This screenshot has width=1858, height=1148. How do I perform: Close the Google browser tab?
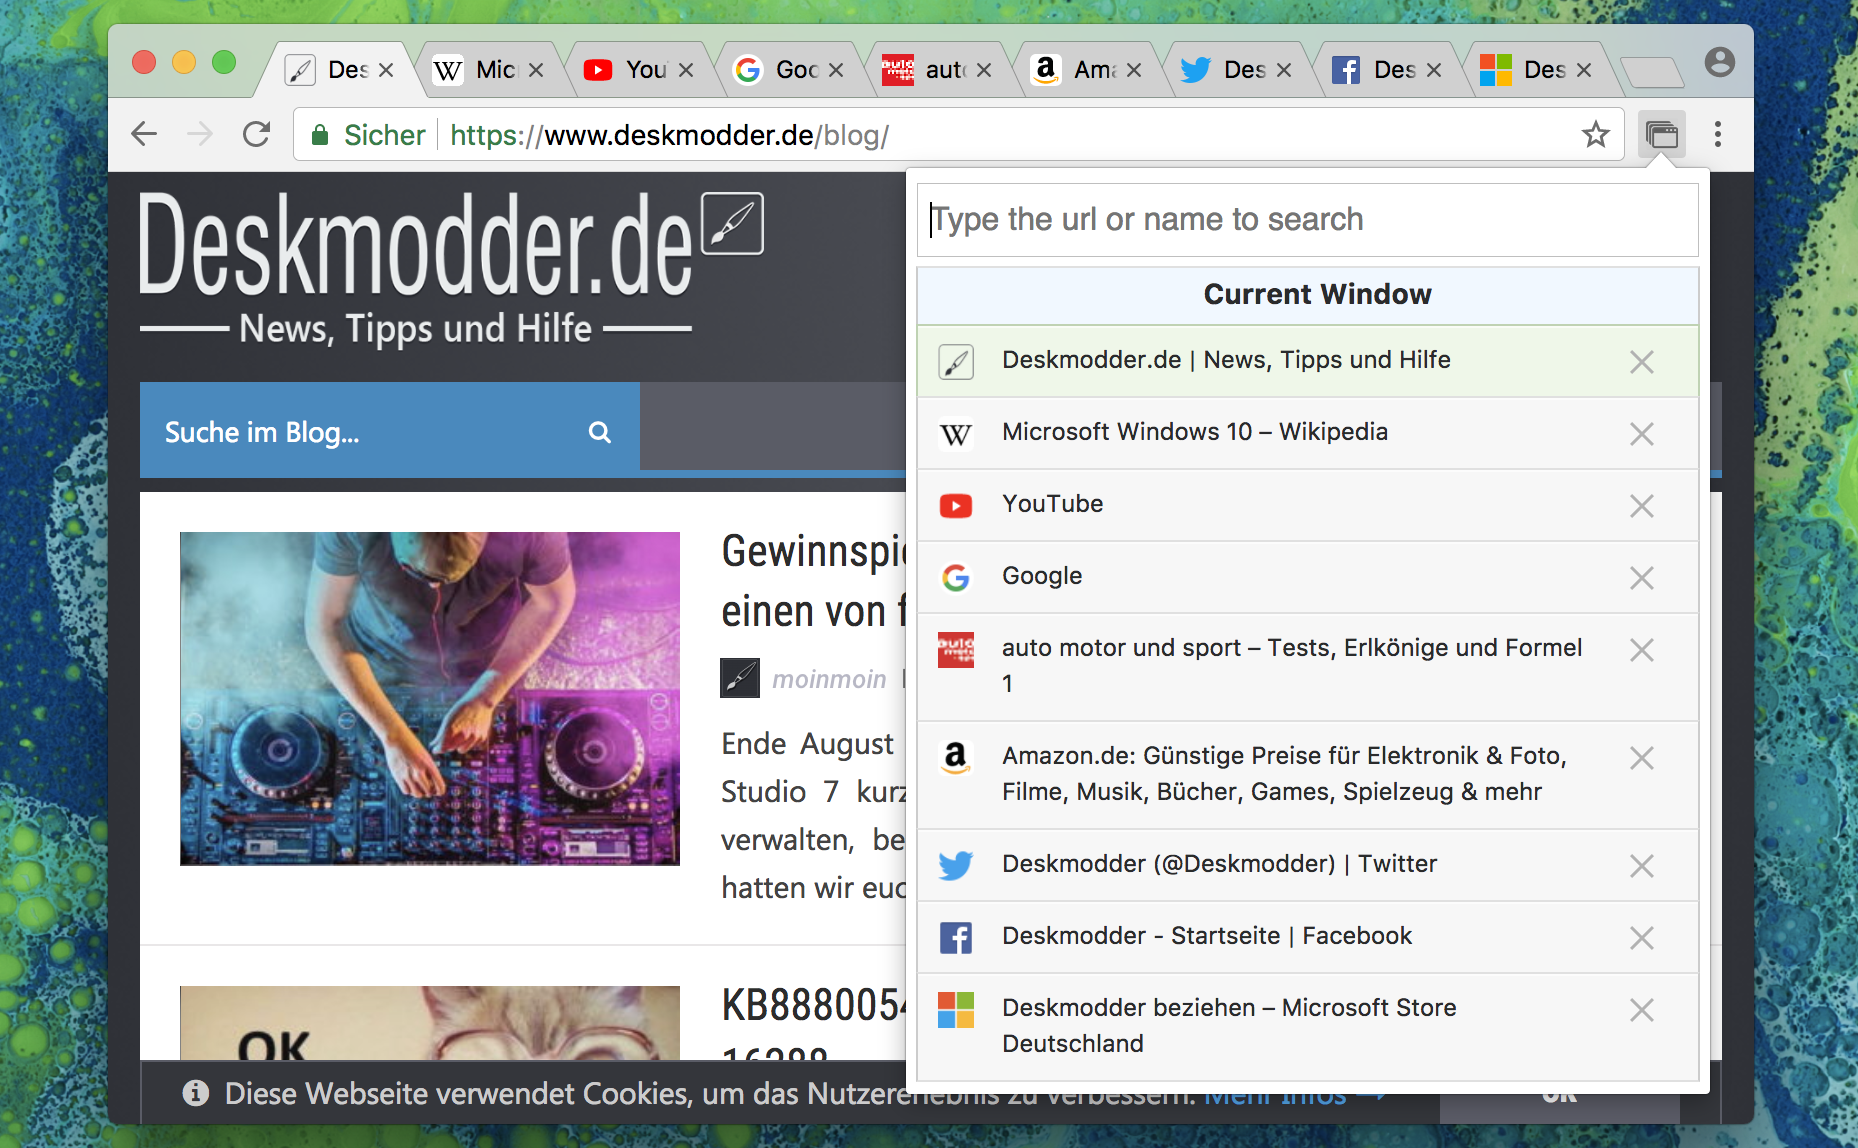(836, 70)
